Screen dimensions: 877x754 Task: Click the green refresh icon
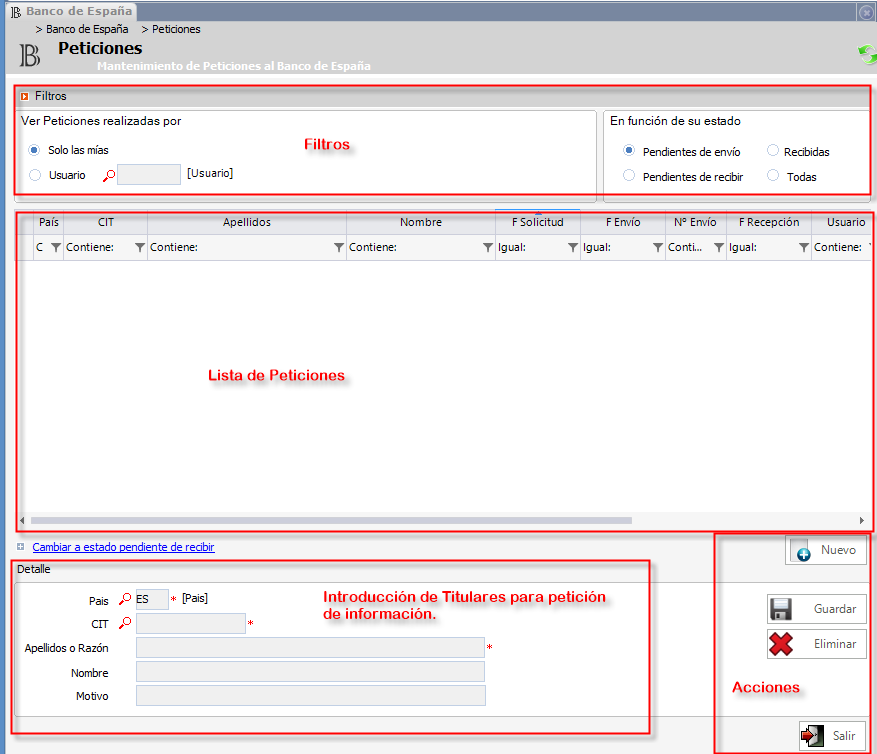(867, 55)
